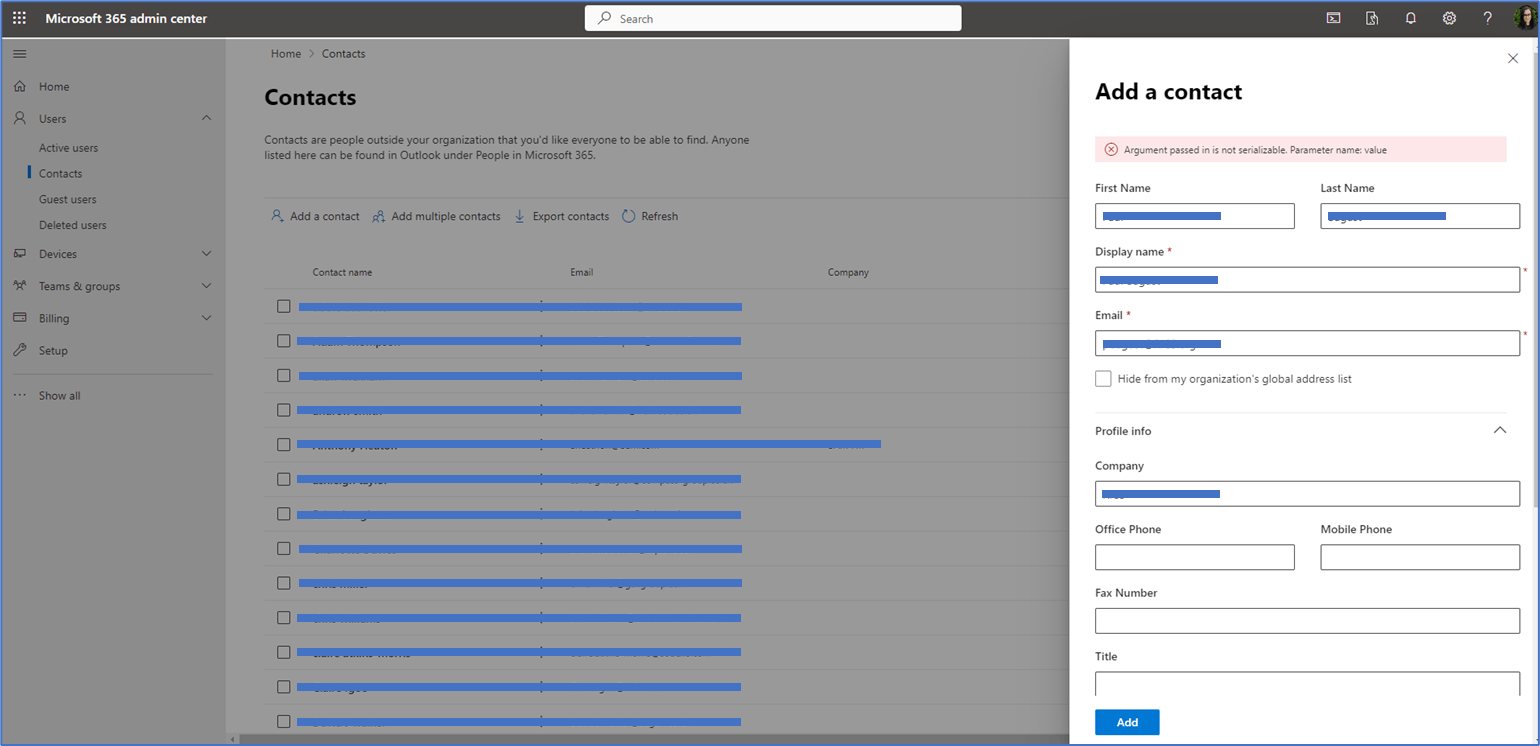Click the Microsoft 365 admin center title
The image size is (1540, 746).
tap(126, 18)
